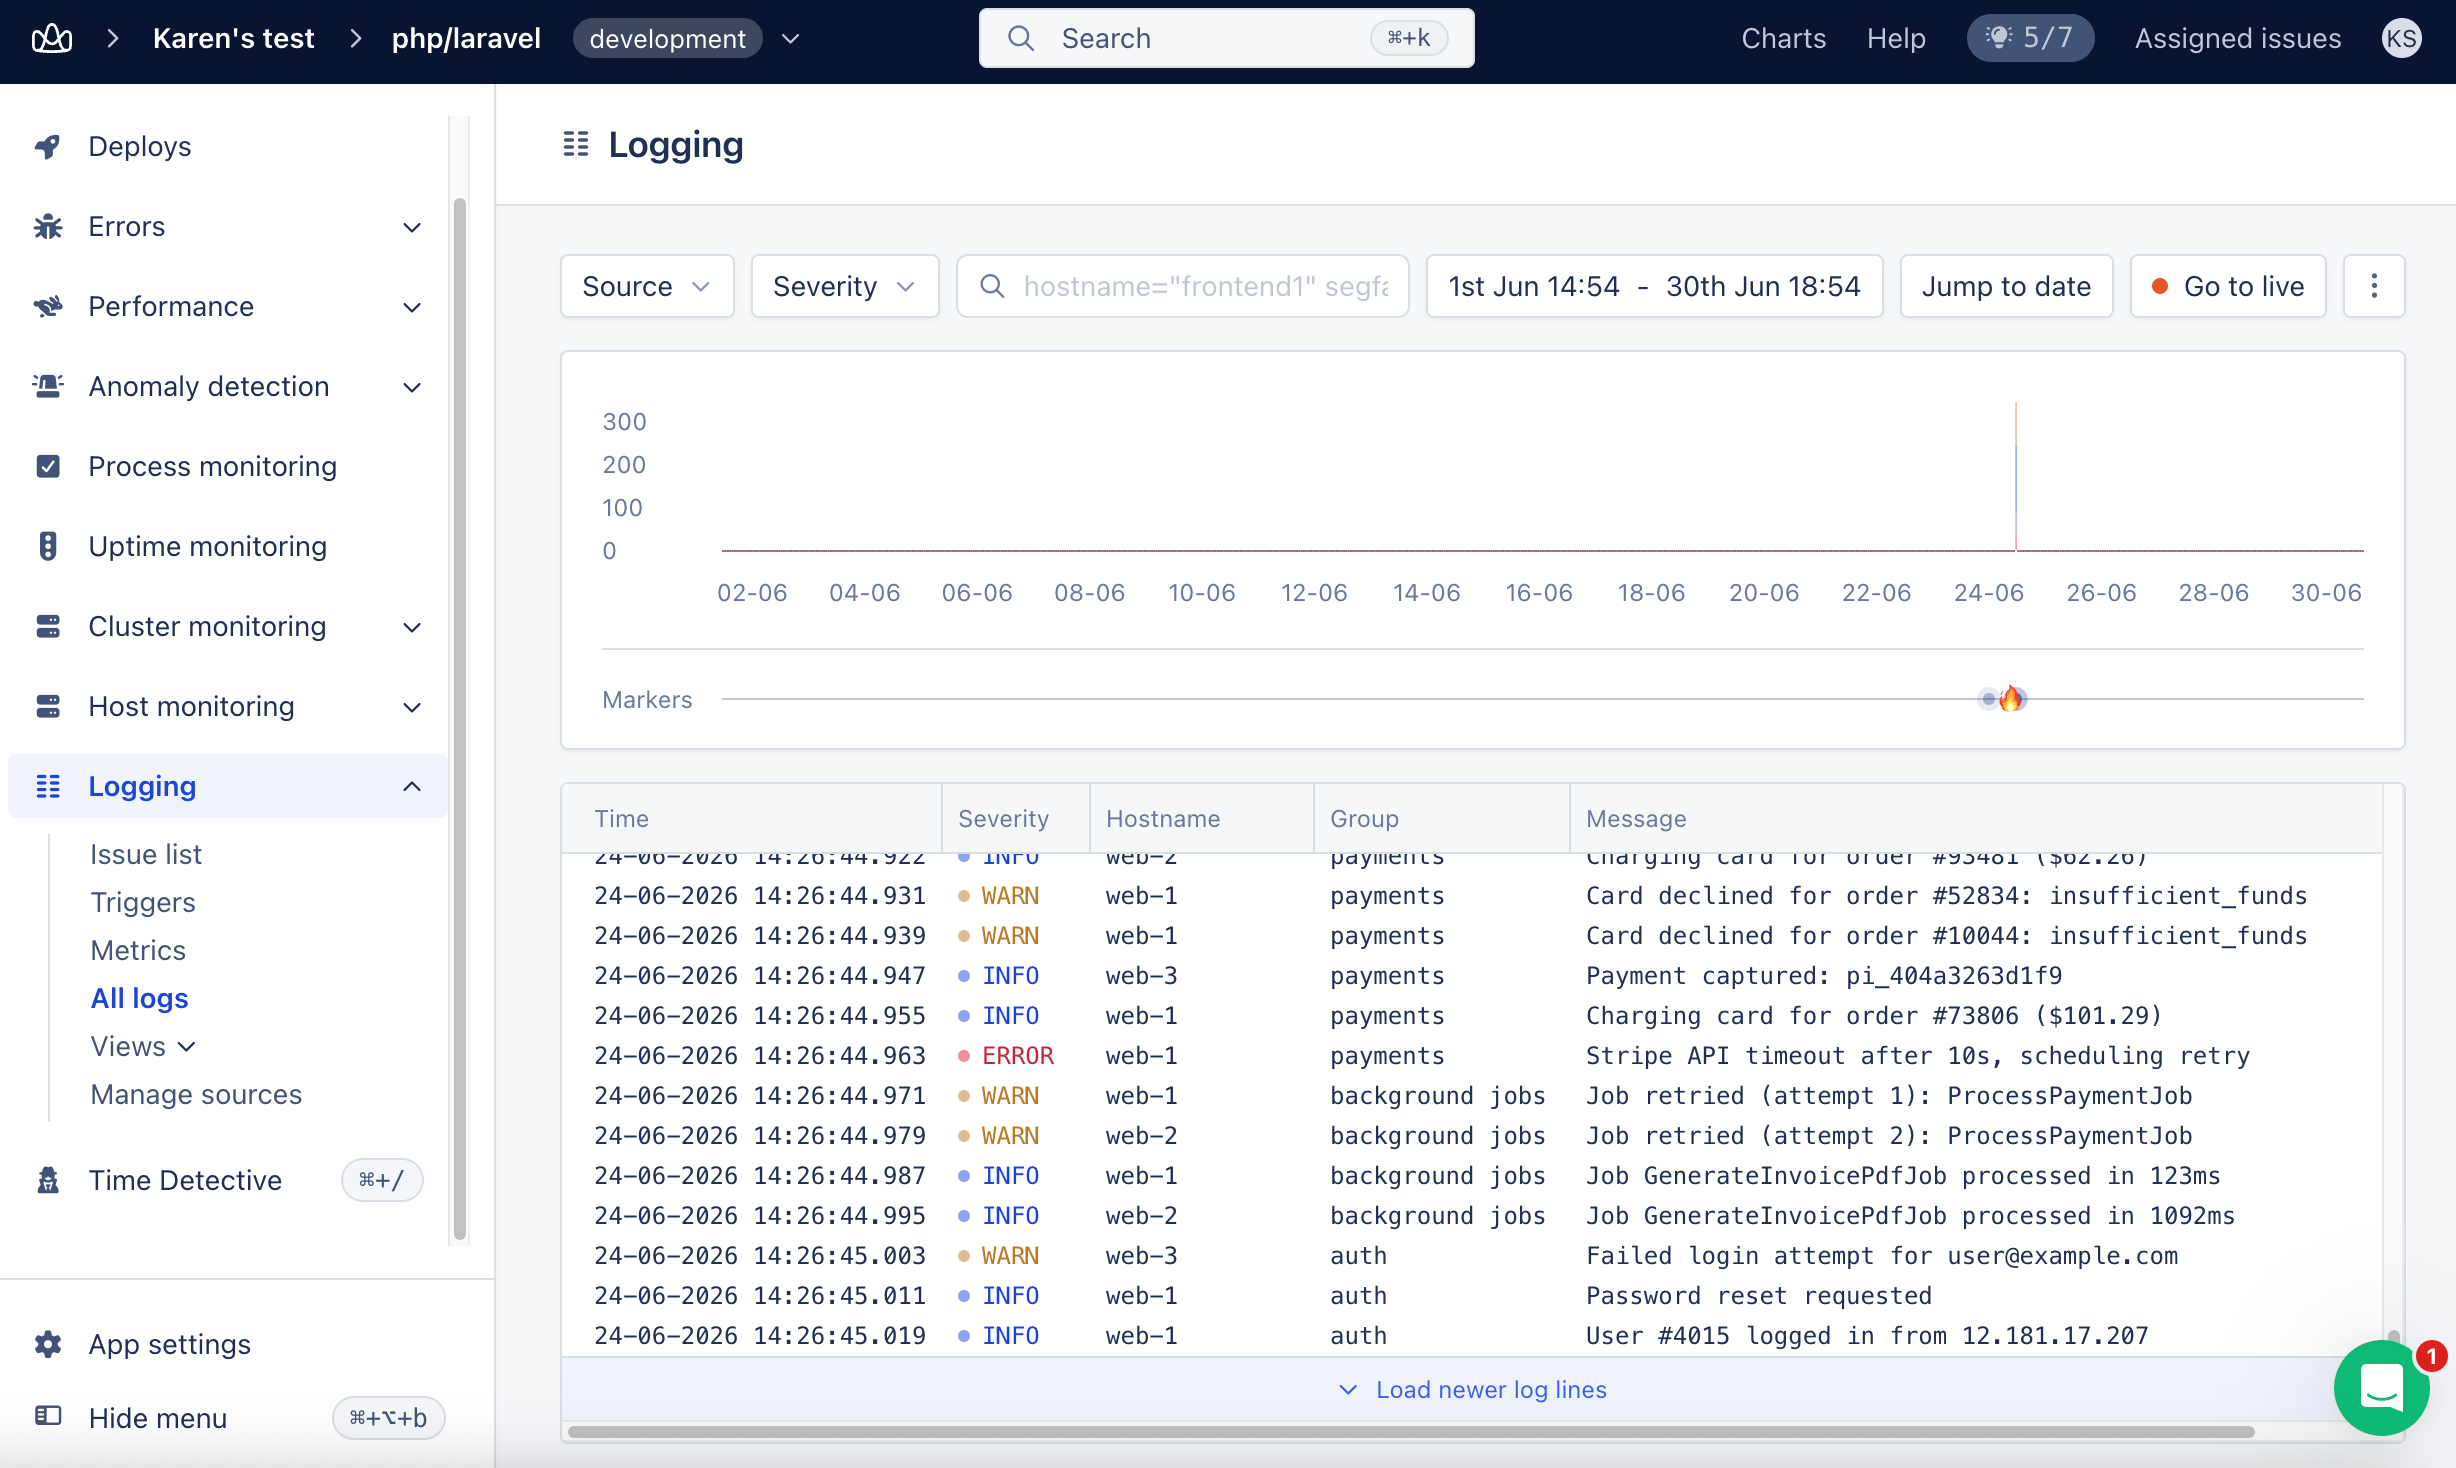Click the Go to live button

pos(2228,286)
